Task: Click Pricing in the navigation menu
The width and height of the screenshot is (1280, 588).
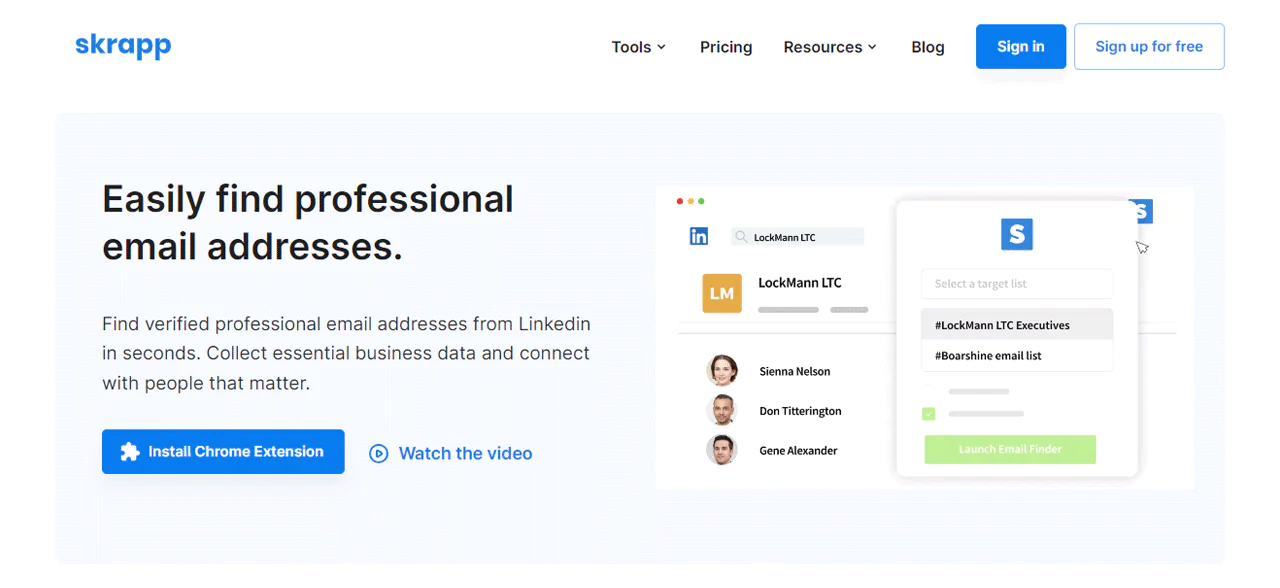Action: [x=726, y=47]
